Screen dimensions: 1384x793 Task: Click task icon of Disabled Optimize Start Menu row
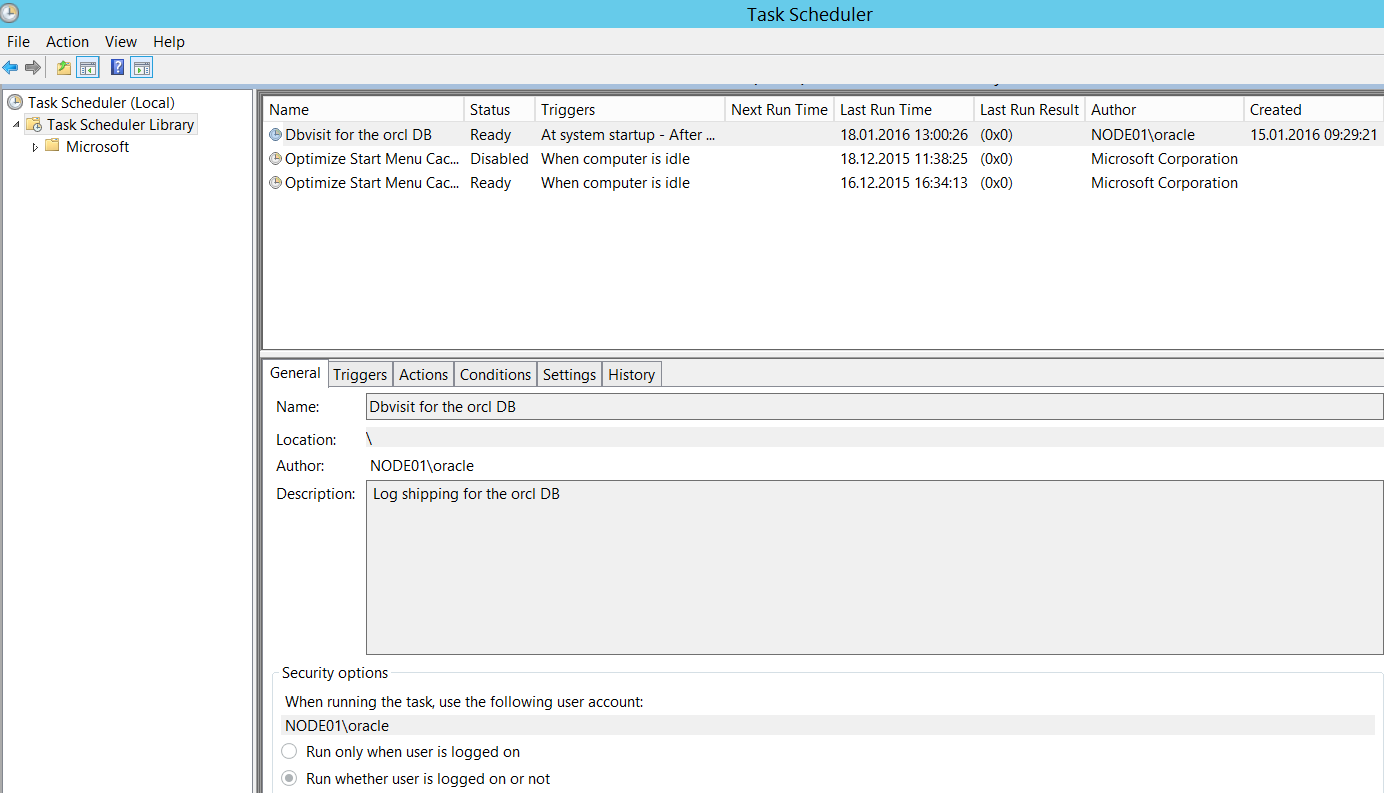(x=275, y=158)
